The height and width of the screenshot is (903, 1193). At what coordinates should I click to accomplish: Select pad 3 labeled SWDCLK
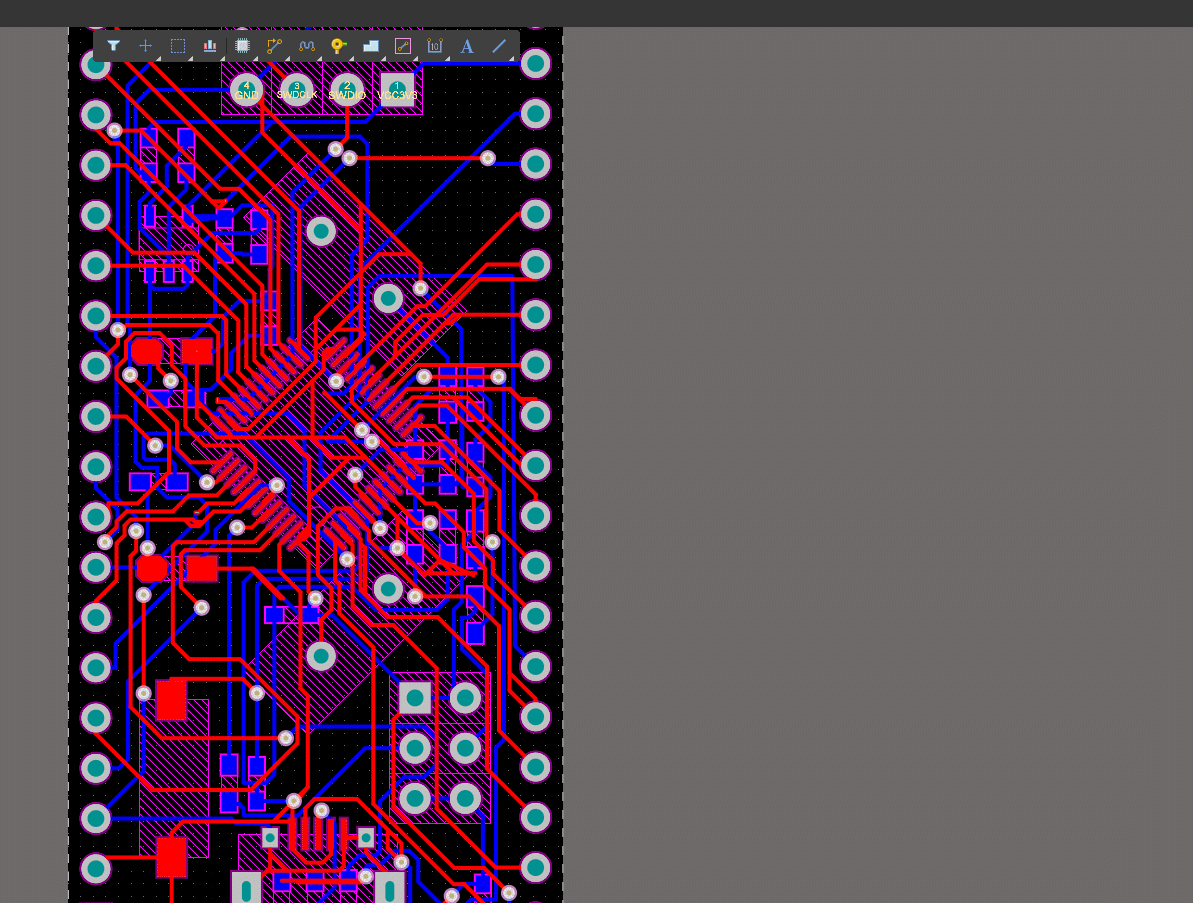click(x=297, y=90)
